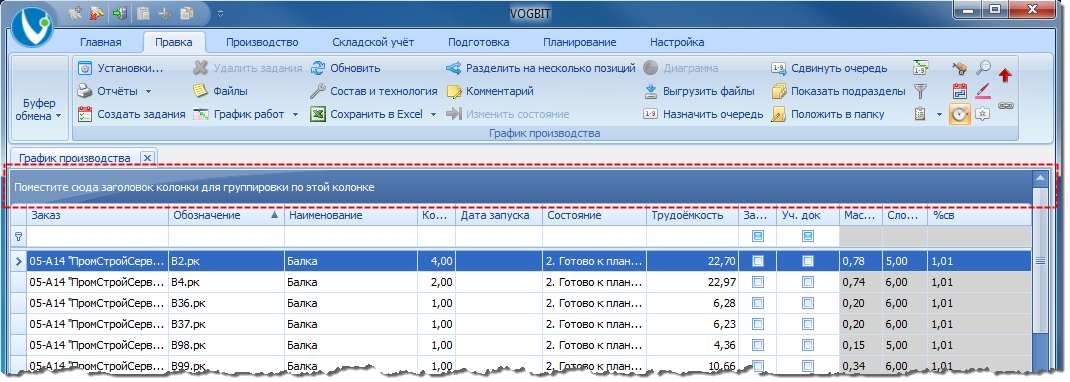
Task: Open Установки settings
Action: coord(120,68)
